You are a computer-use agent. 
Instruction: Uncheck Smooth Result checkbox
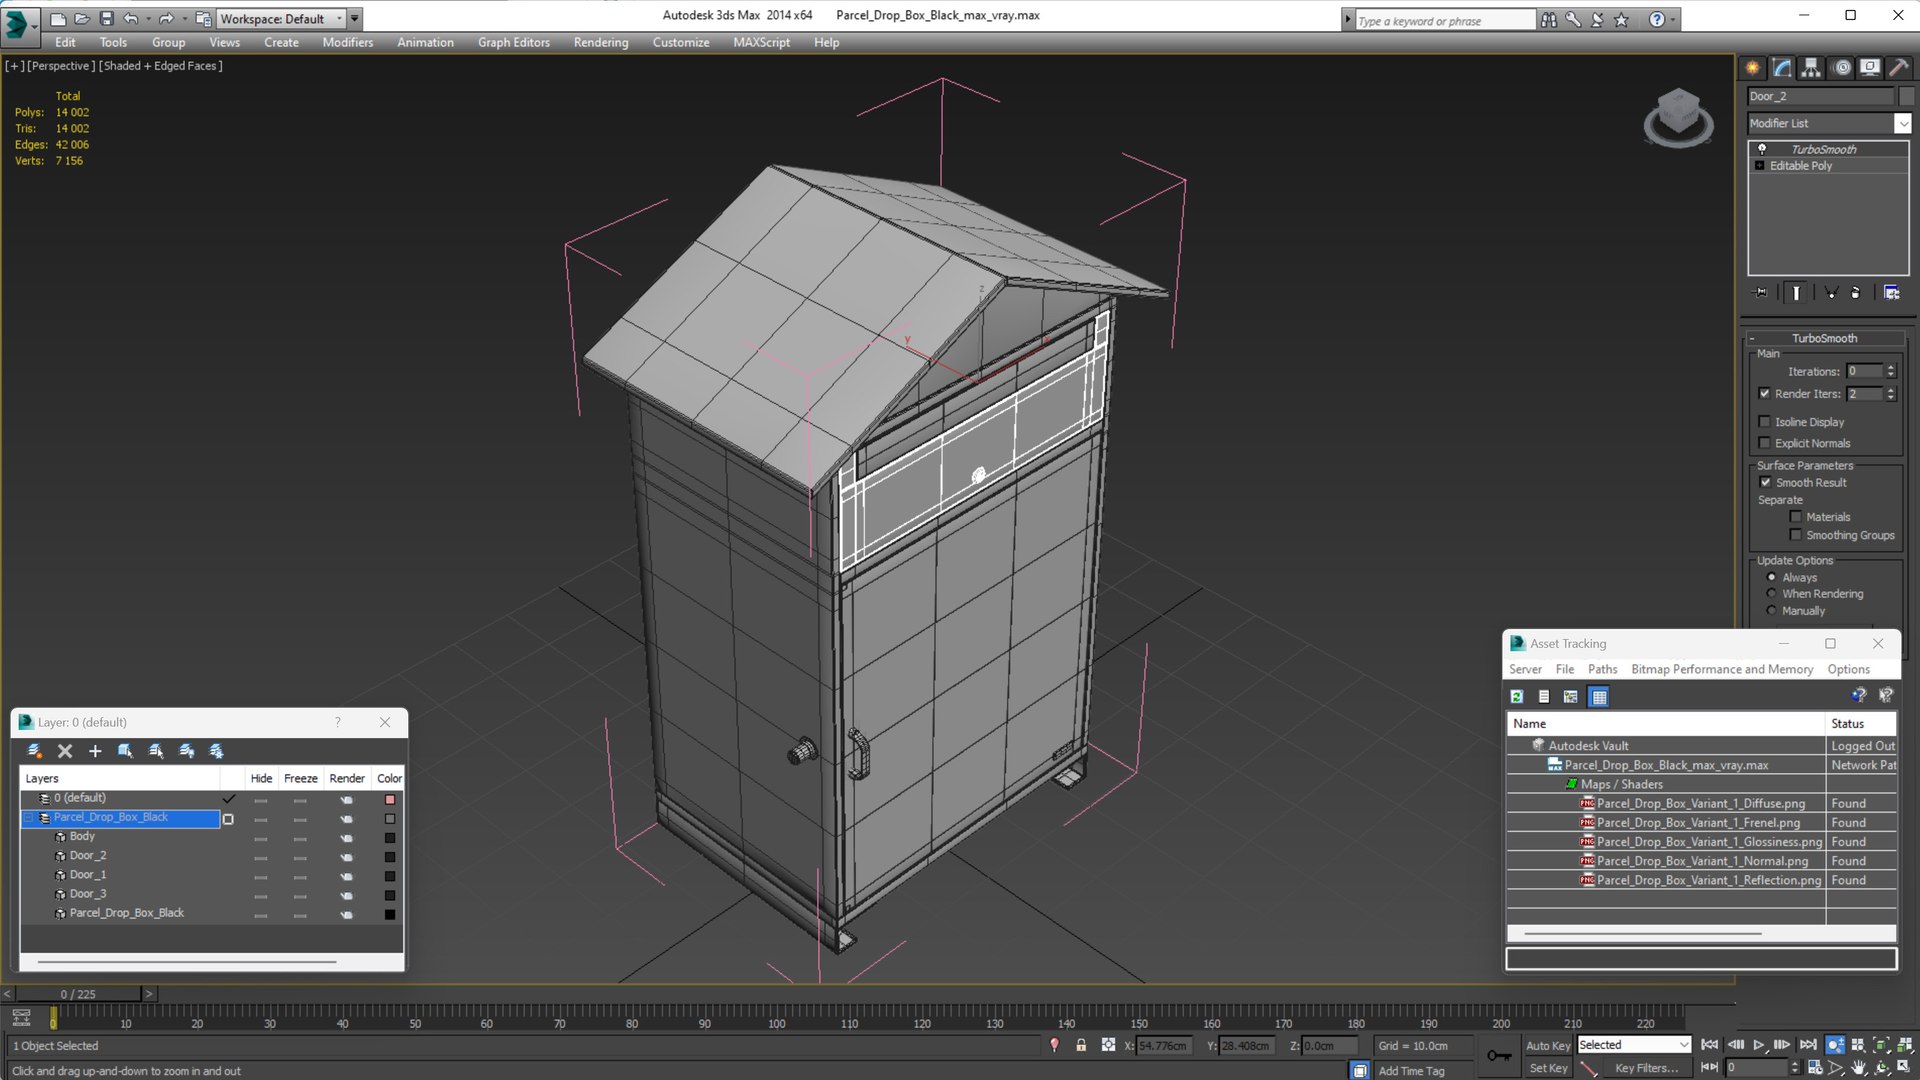click(x=1766, y=482)
